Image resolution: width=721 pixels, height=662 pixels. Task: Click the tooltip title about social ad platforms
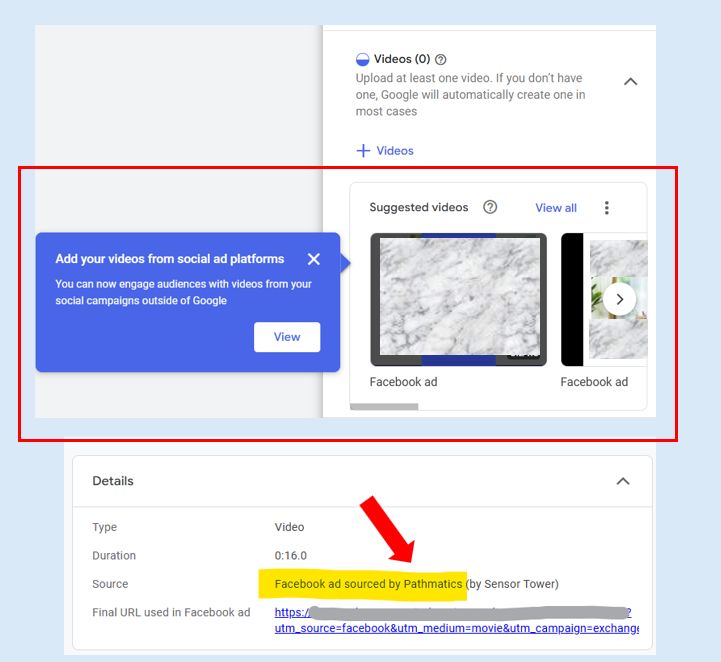click(x=170, y=259)
